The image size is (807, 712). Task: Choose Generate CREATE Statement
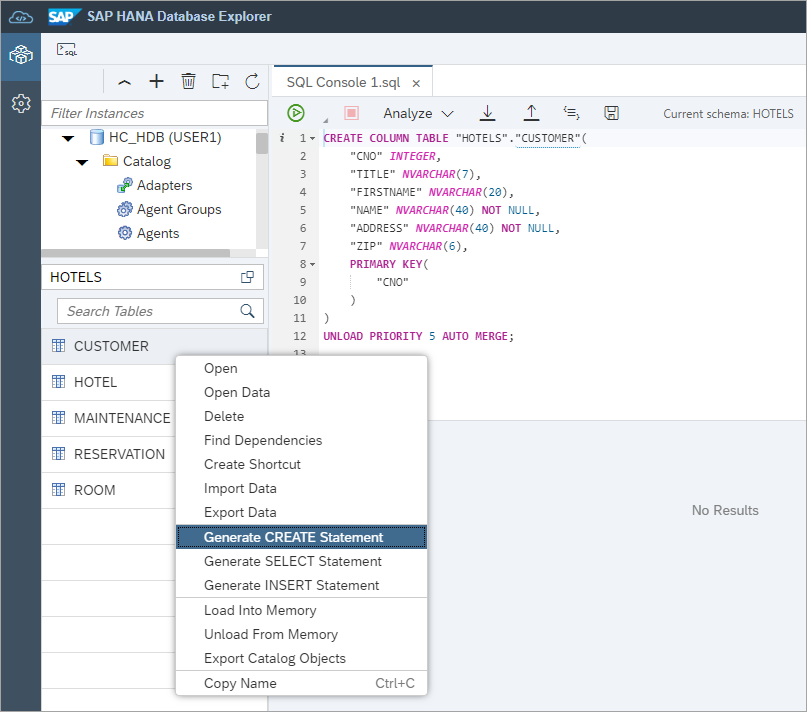pos(301,537)
